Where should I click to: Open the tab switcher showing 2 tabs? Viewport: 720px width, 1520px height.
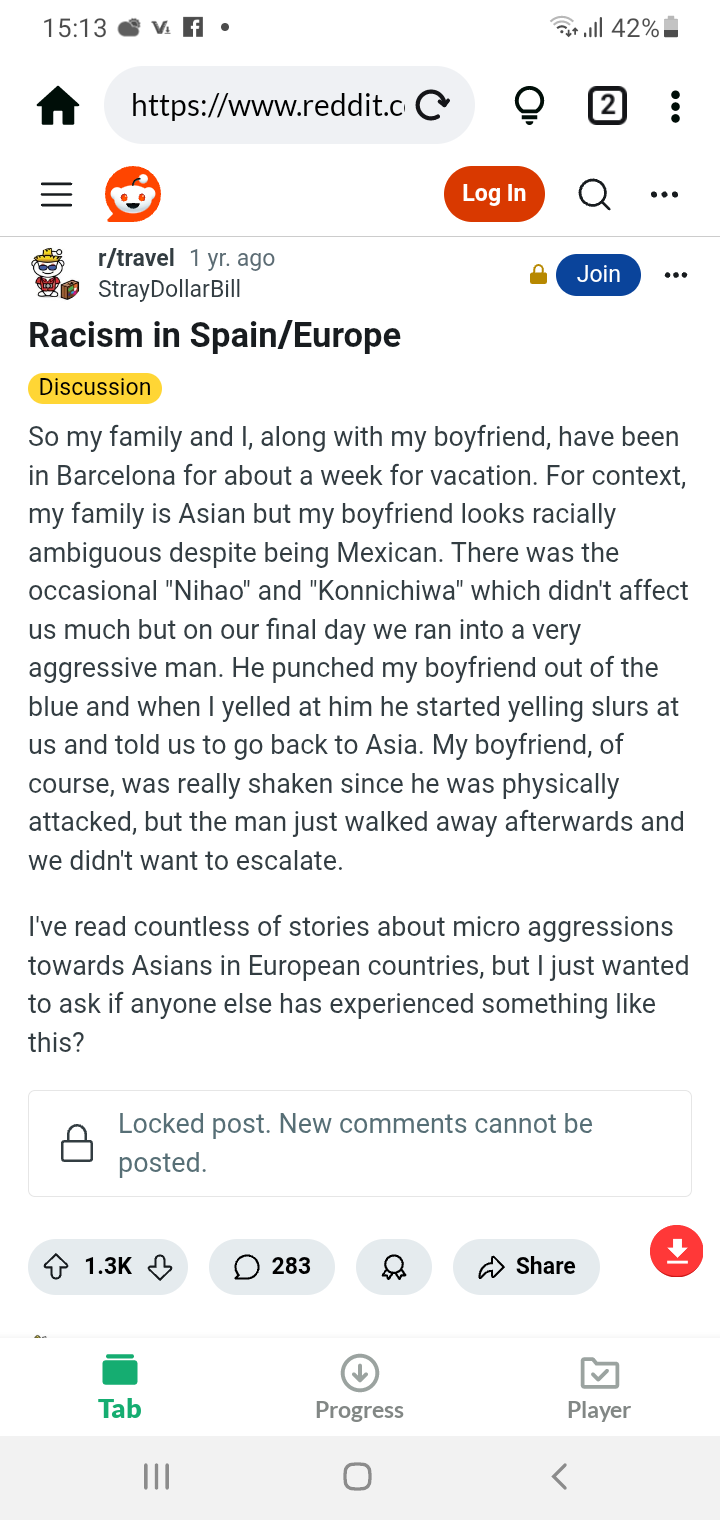[607, 105]
